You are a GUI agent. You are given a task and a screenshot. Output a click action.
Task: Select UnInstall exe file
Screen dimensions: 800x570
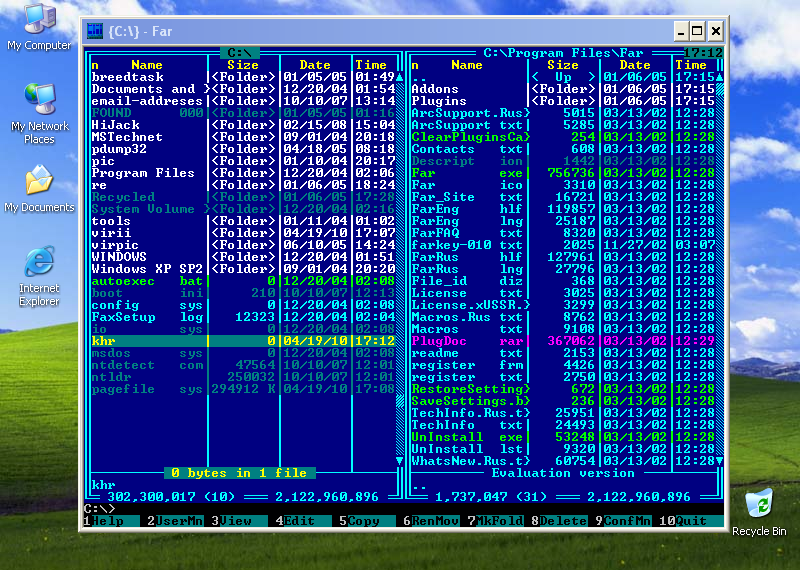(563, 437)
